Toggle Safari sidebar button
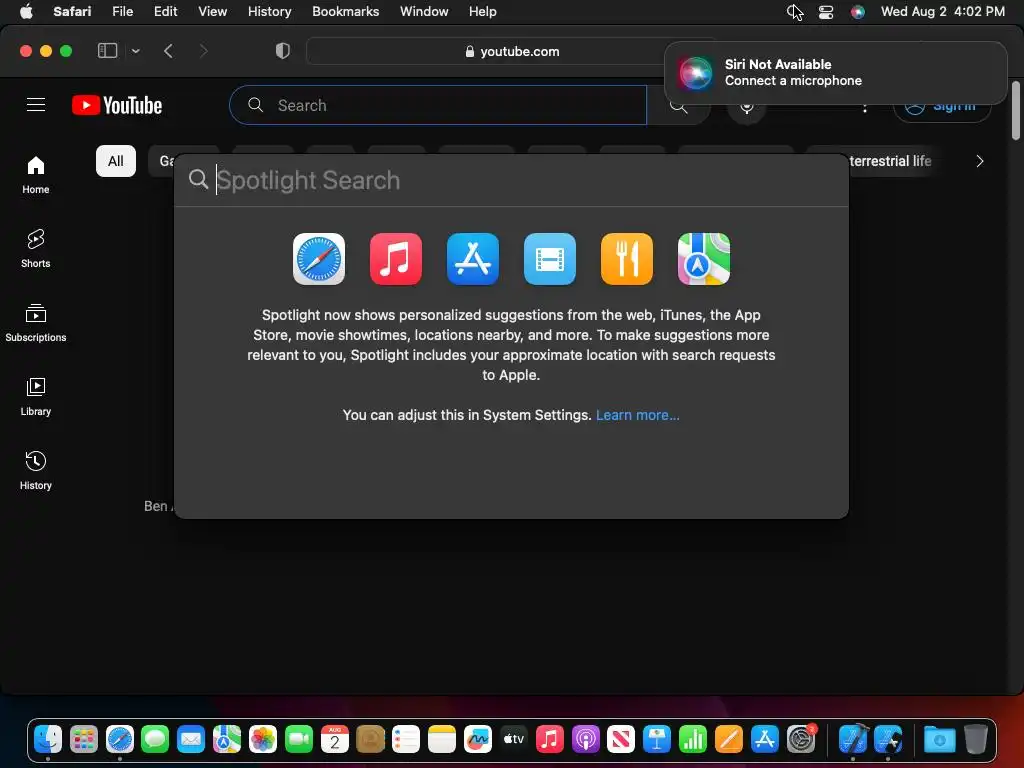1024x768 pixels. (x=107, y=51)
